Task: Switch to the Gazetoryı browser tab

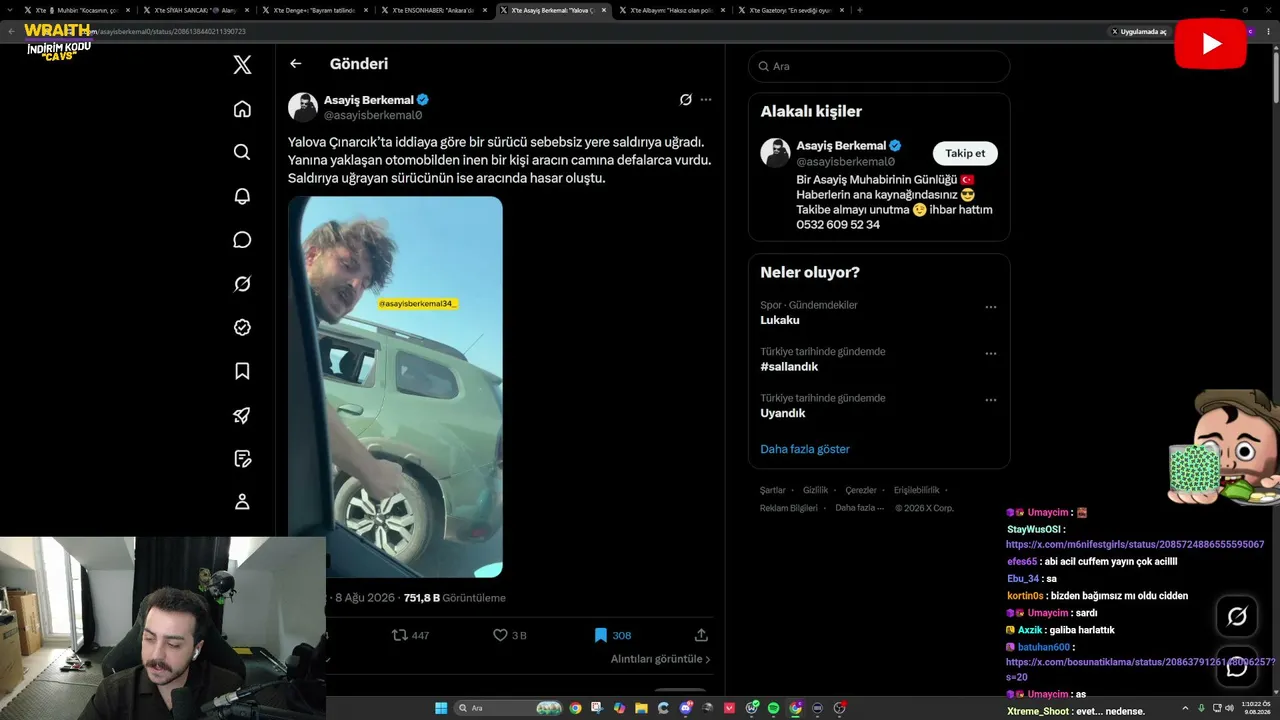Action: tap(790, 10)
